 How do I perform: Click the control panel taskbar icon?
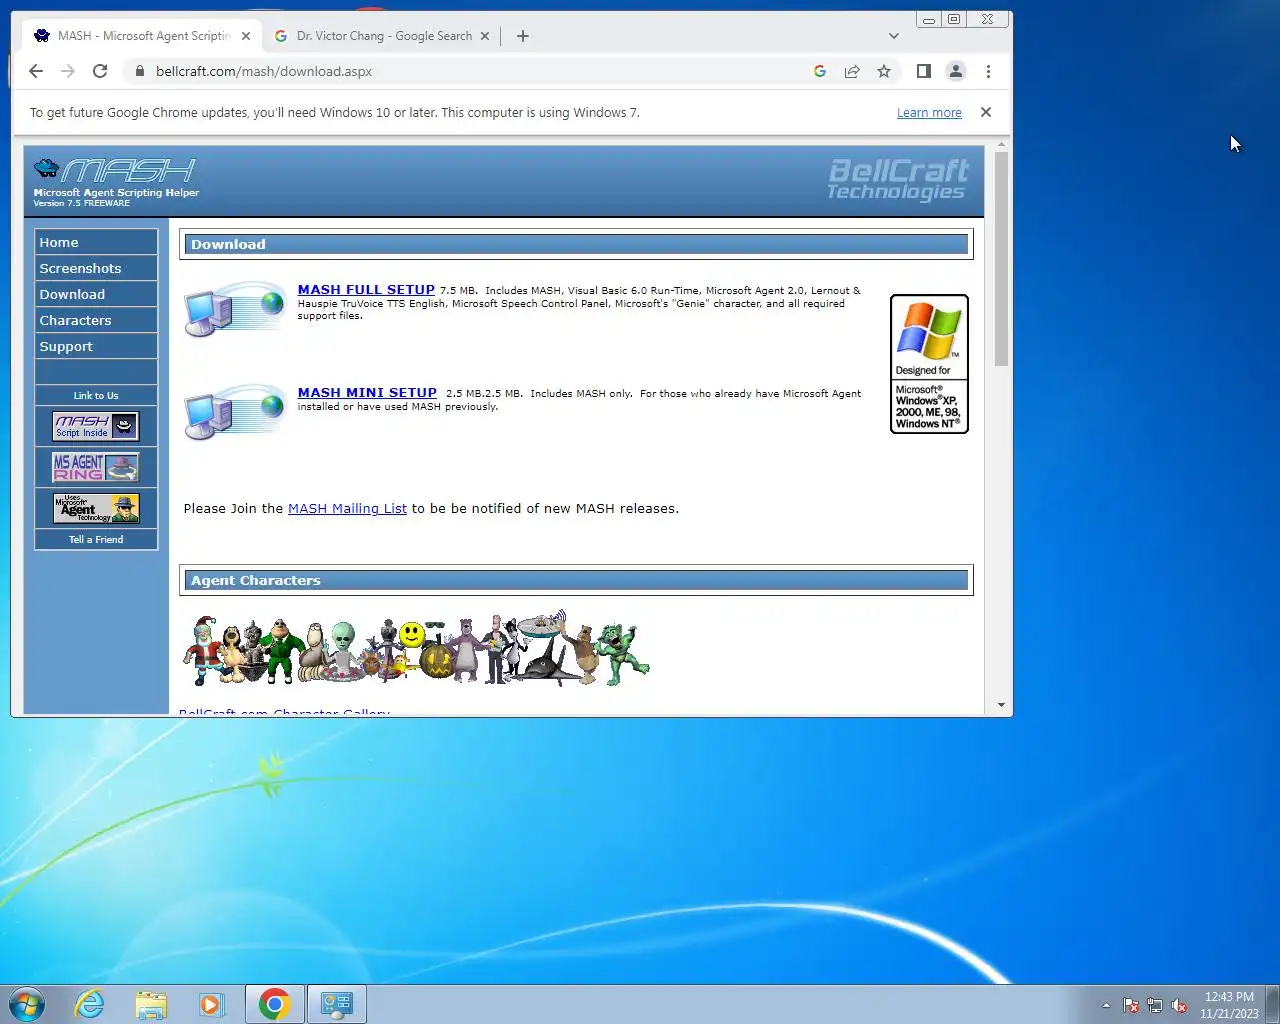[x=336, y=1004]
